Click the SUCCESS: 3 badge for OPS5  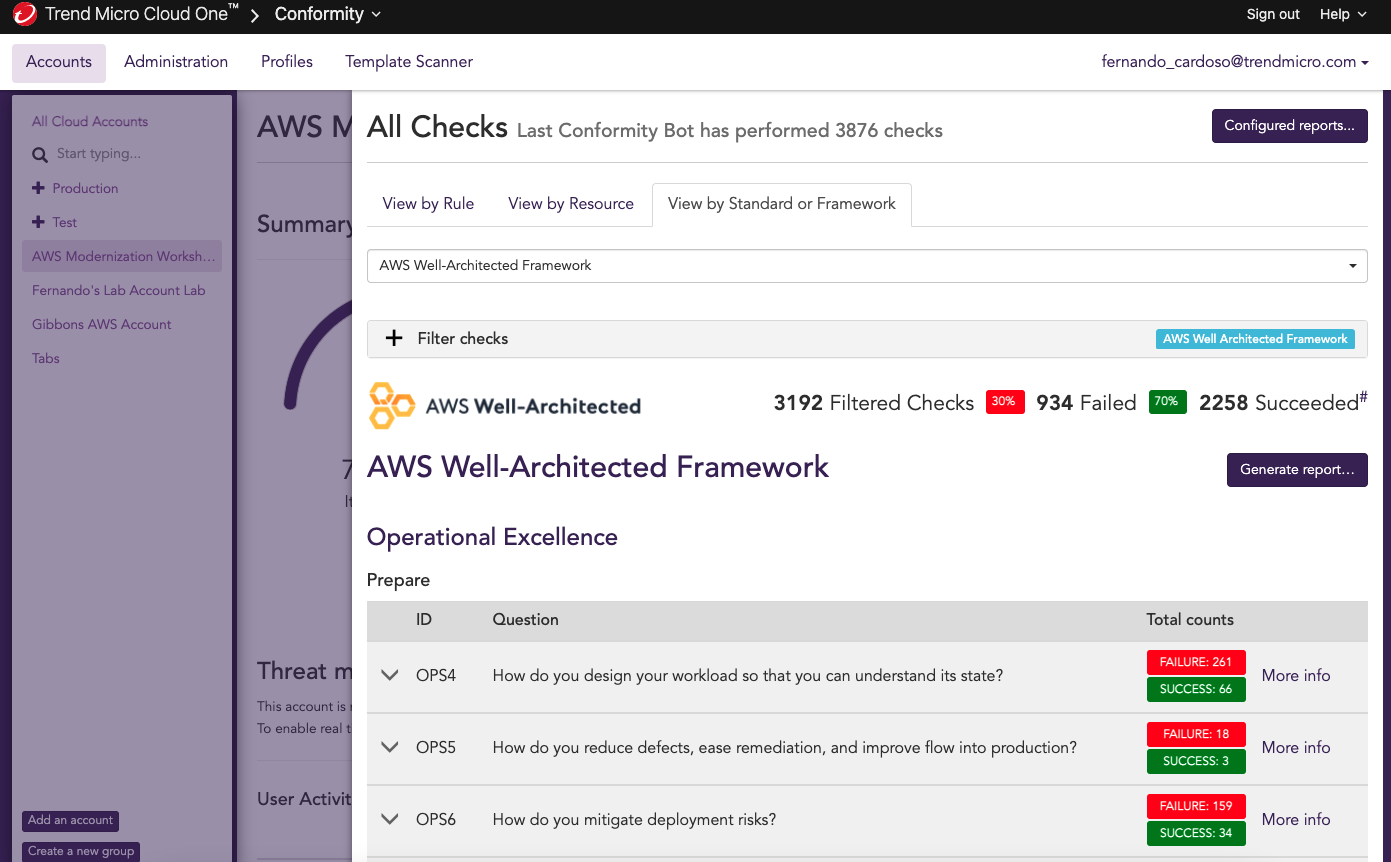pyautogui.click(x=1195, y=761)
